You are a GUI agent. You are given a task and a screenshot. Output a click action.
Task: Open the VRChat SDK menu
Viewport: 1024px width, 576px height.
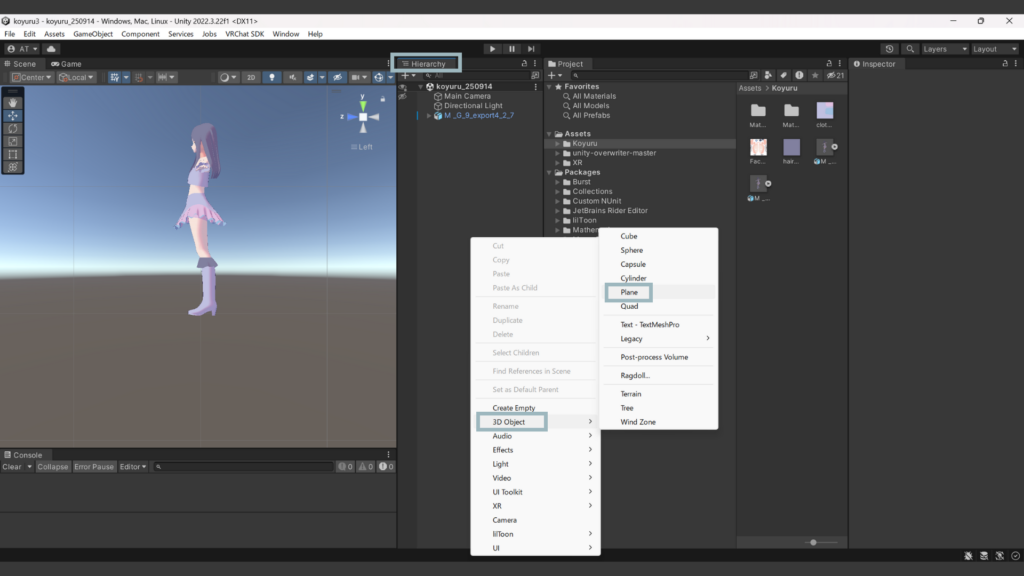coord(244,34)
